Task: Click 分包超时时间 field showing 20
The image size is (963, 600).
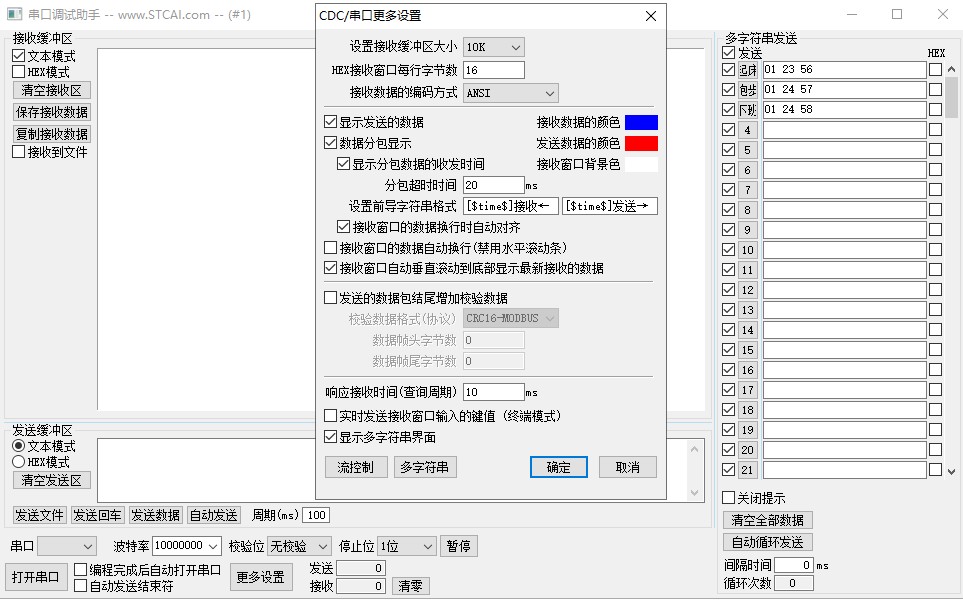Action: click(x=494, y=185)
